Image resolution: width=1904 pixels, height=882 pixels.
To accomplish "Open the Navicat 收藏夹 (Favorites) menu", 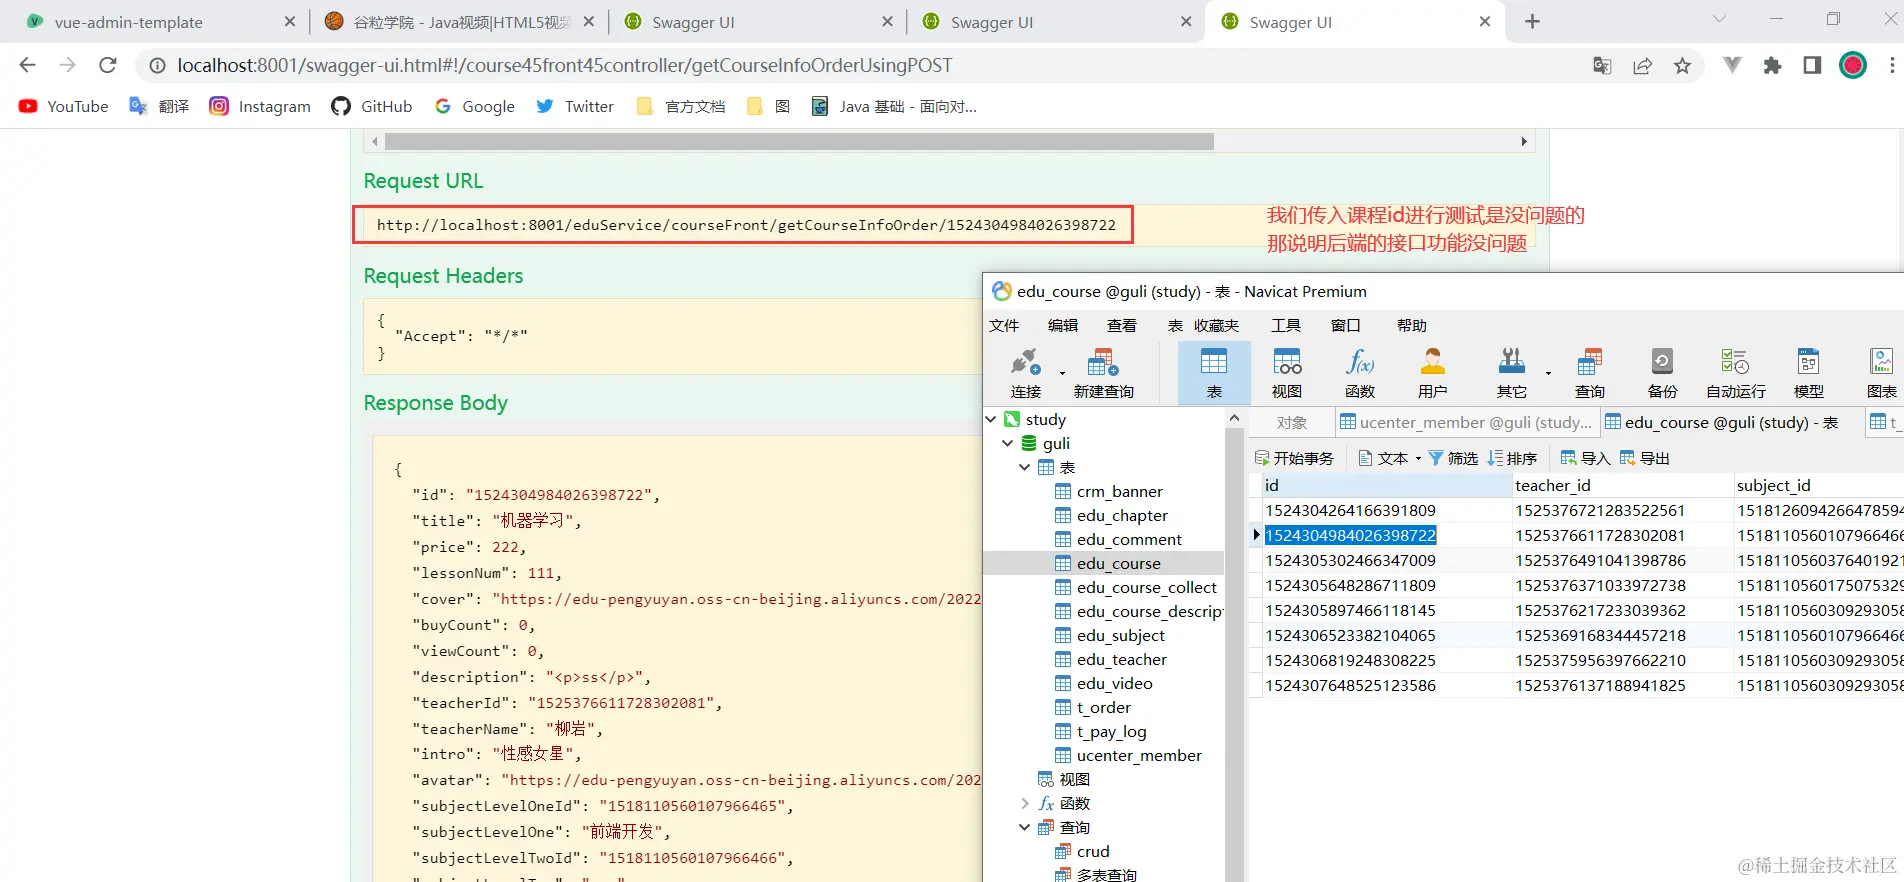I will point(1216,325).
